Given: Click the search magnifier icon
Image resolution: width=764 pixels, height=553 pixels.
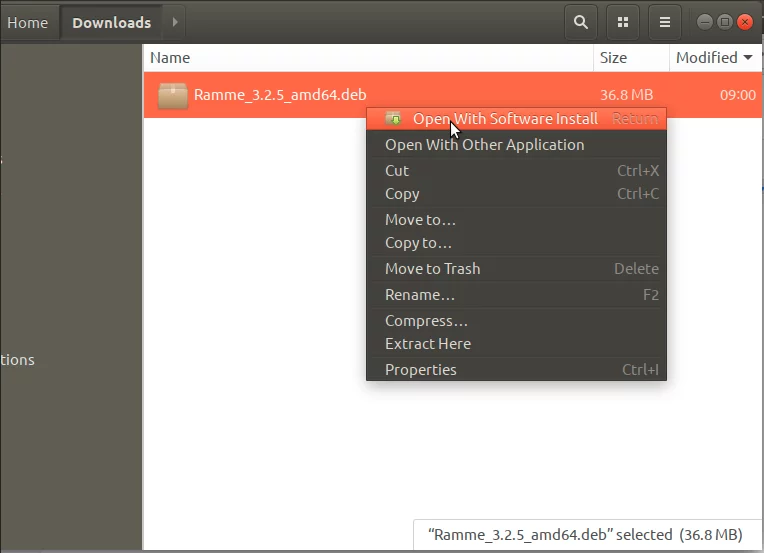Looking at the screenshot, I should pos(581,22).
